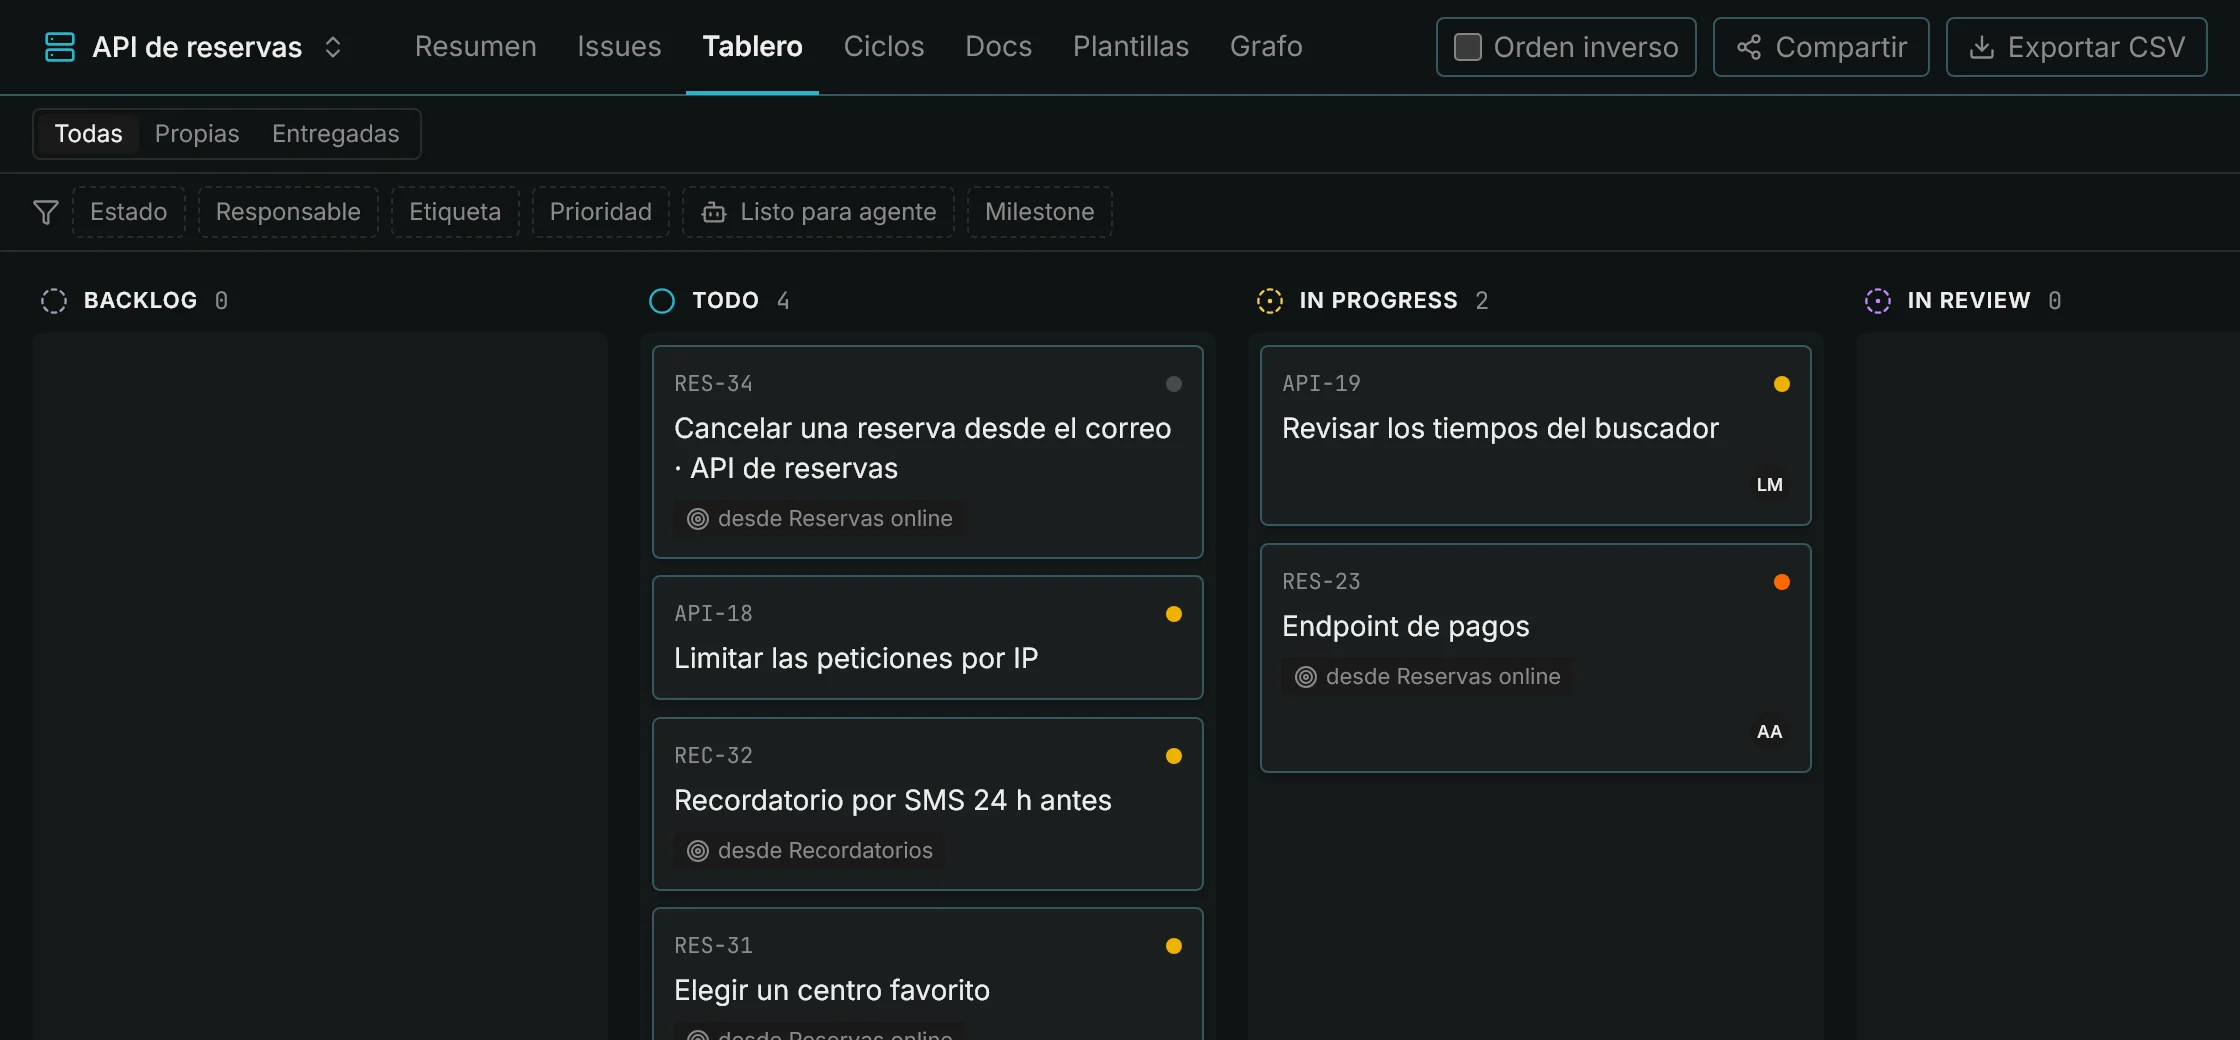Image resolution: width=2240 pixels, height=1040 pixels.
Task: Click the Backlog column status icon
Action: 54,301
